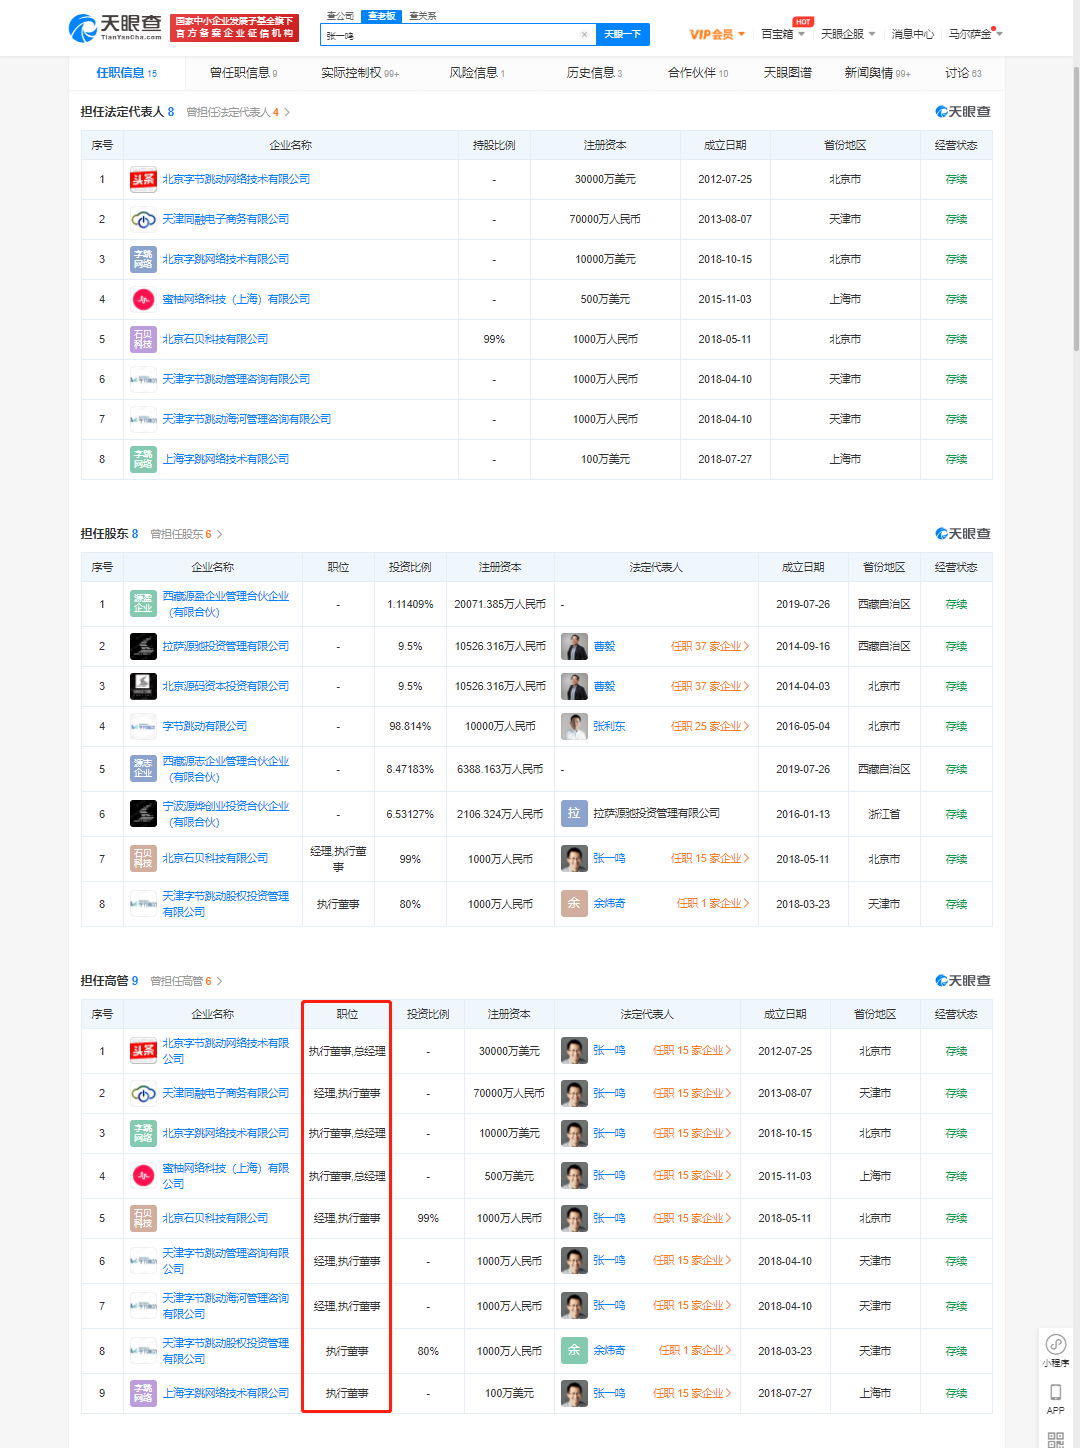Image resolution: width=1080 pixels, height=1448 pixels.
Task: Click the 98.814% investment ratio cell
Action: click(x=410, y=726)
